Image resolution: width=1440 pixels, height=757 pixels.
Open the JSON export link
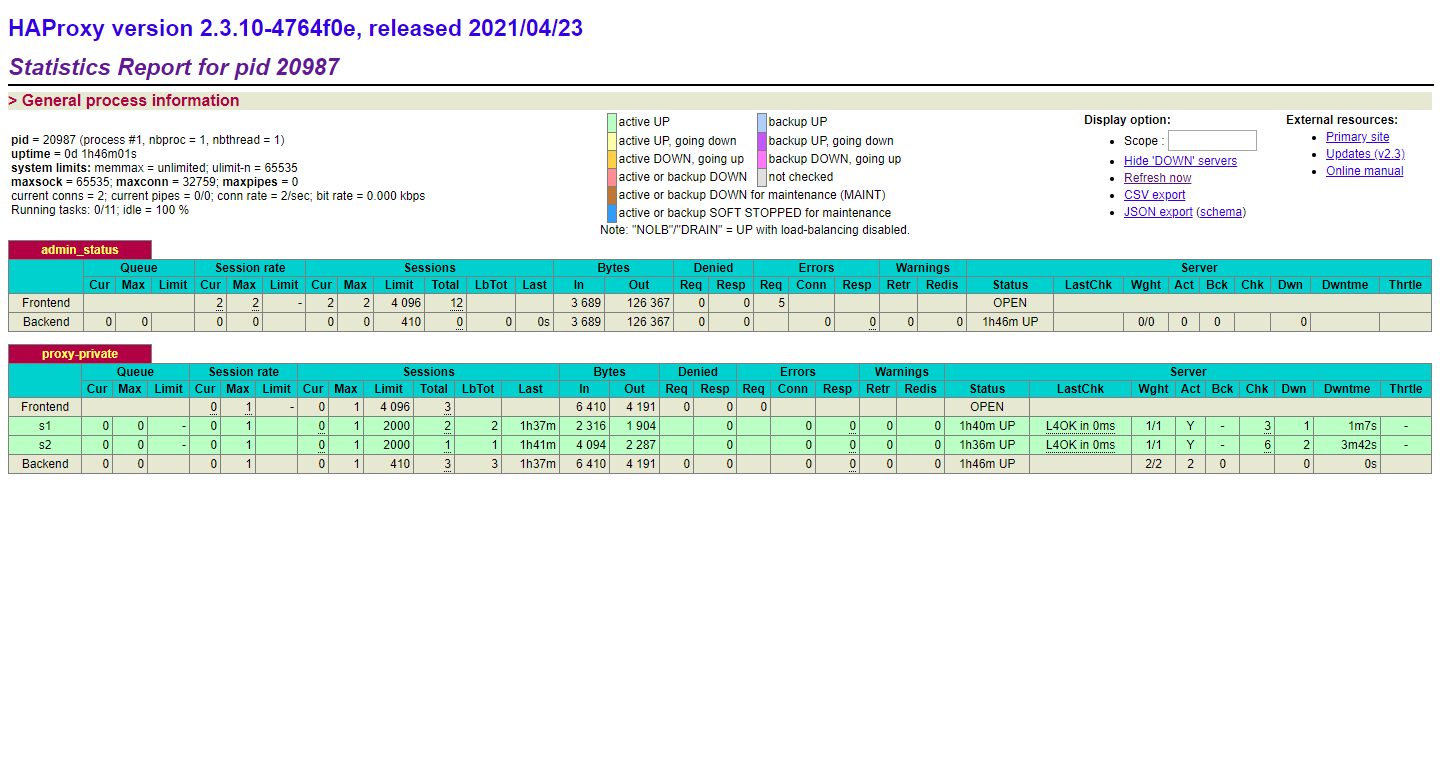pos(1158,212)
